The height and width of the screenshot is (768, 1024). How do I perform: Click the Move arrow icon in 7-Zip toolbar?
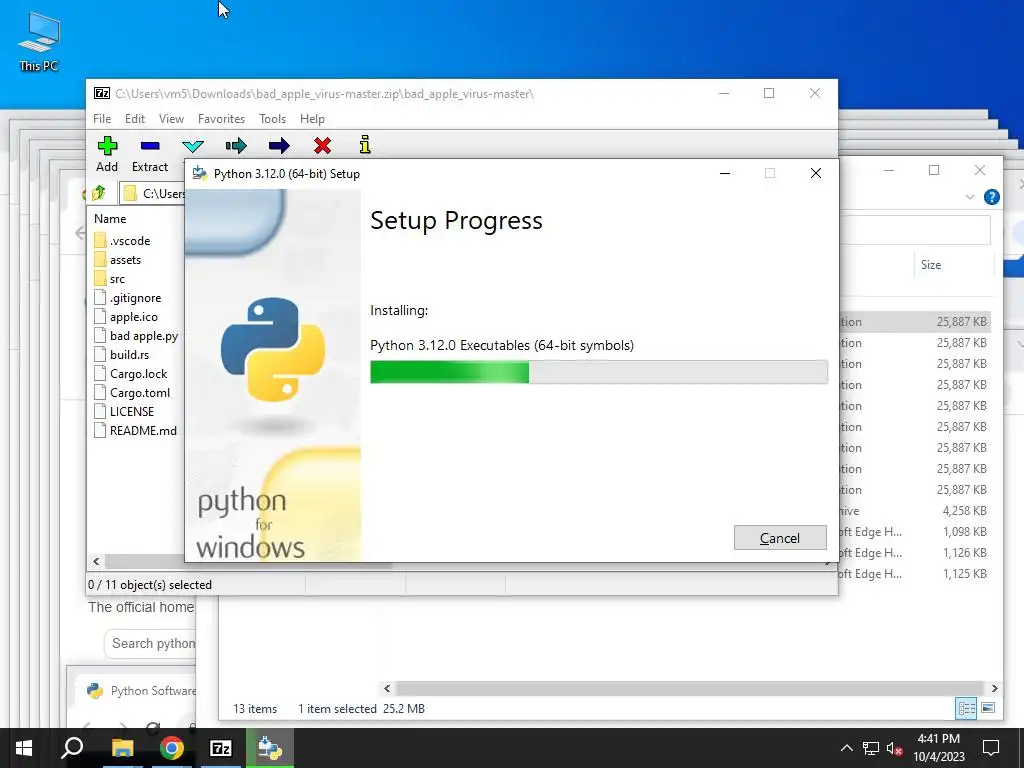279,146
